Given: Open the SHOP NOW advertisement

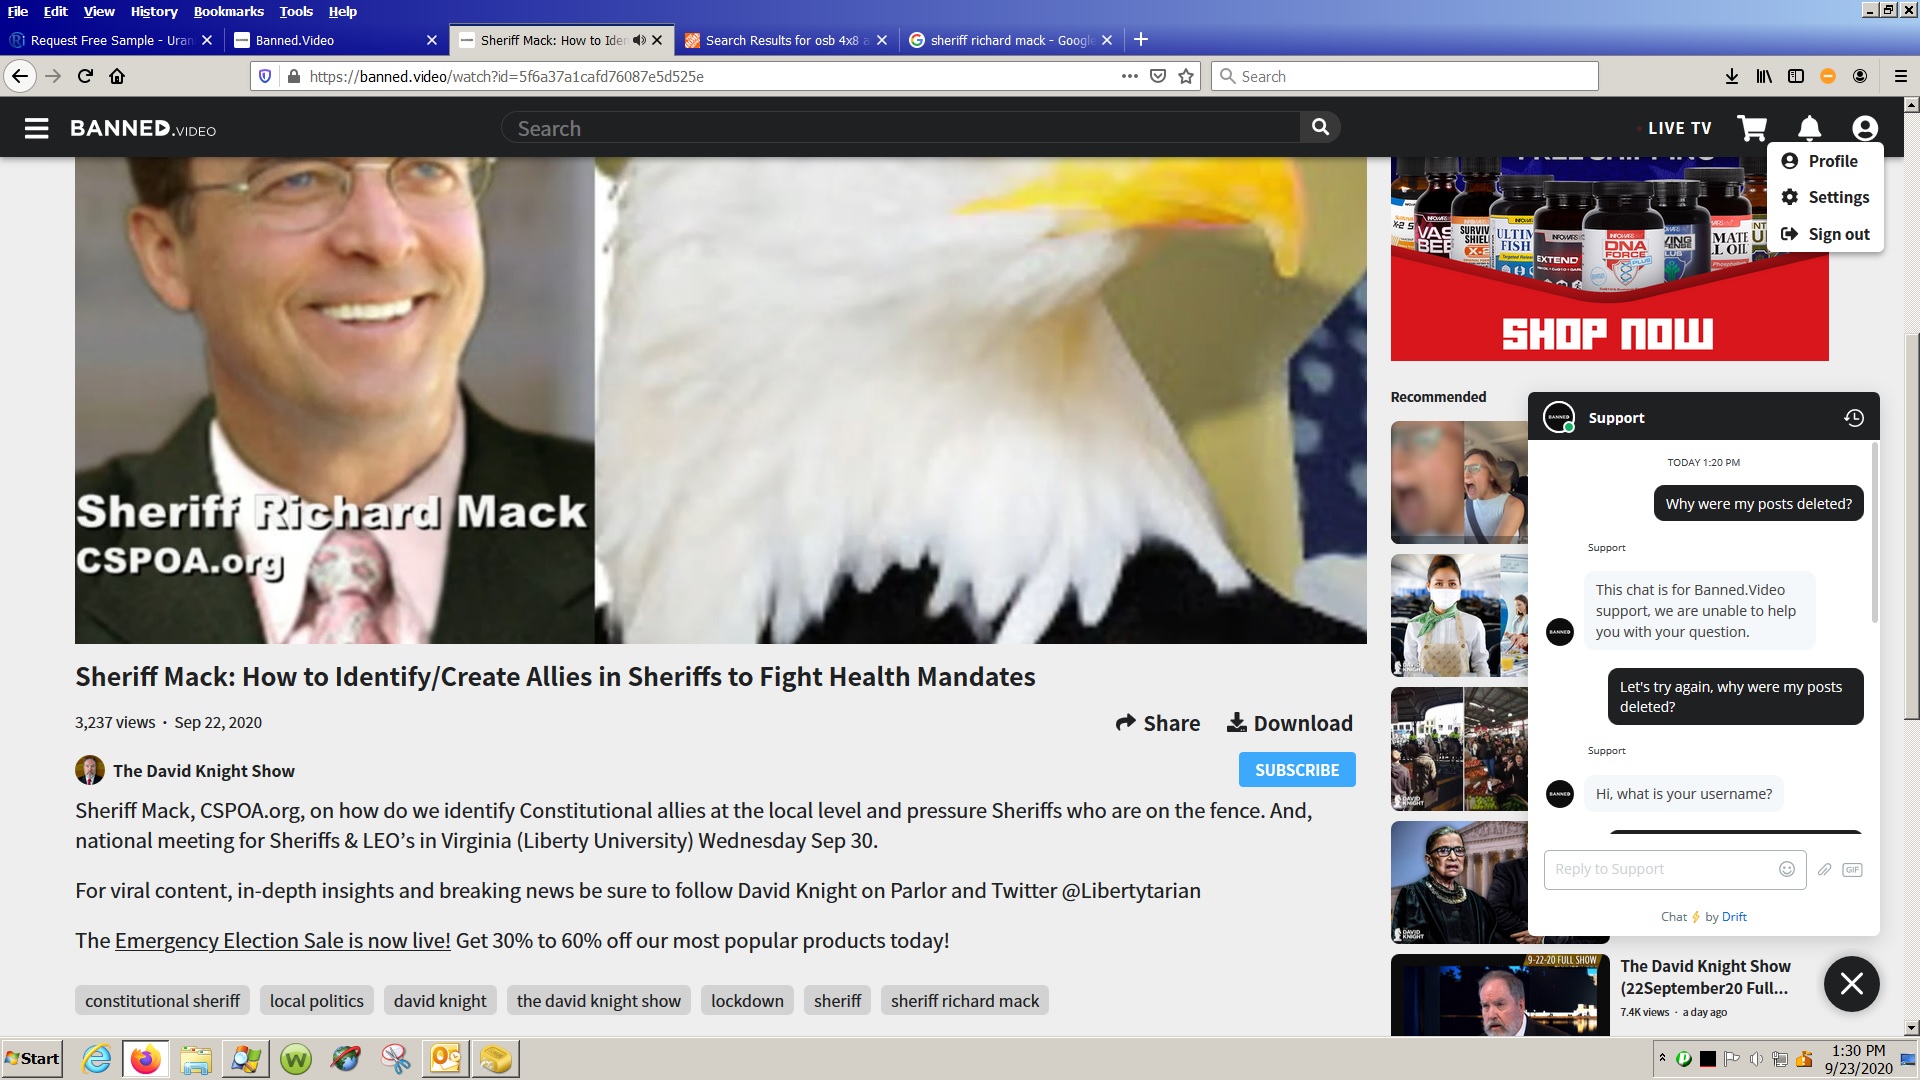Looking at the screenshot, I should 1609,258.
